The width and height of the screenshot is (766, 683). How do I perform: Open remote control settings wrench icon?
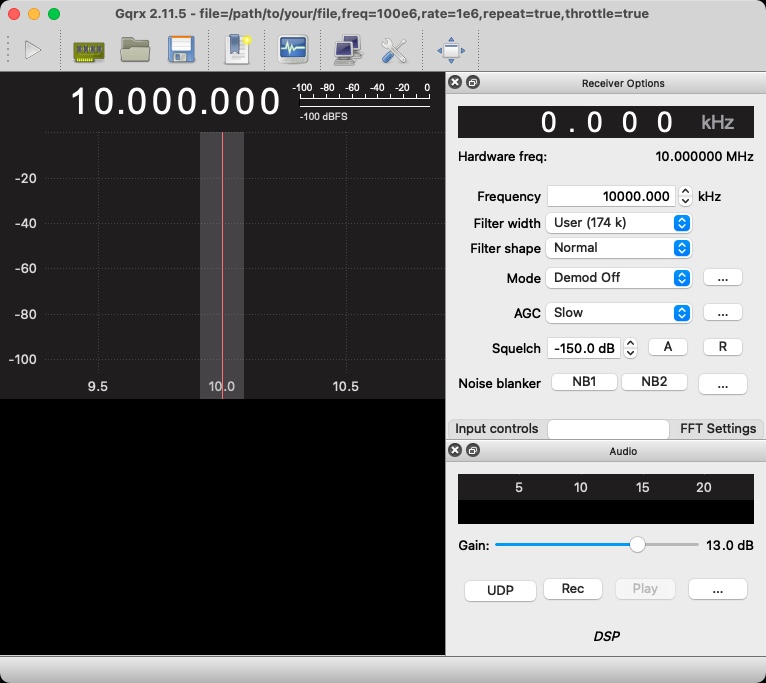coord(394,50)
